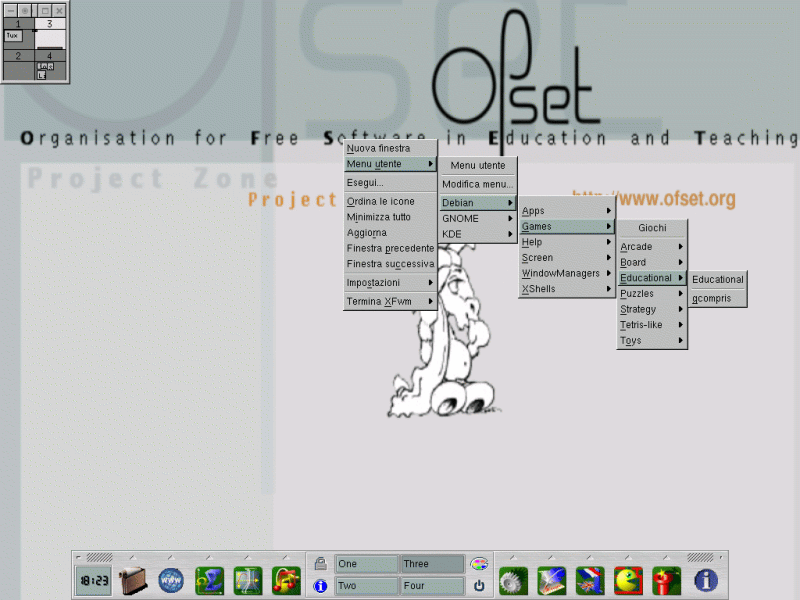Expand the Strategy submenu
This screenshot has width=800, height=600.
pyautogui.click(x=652, y=309)
